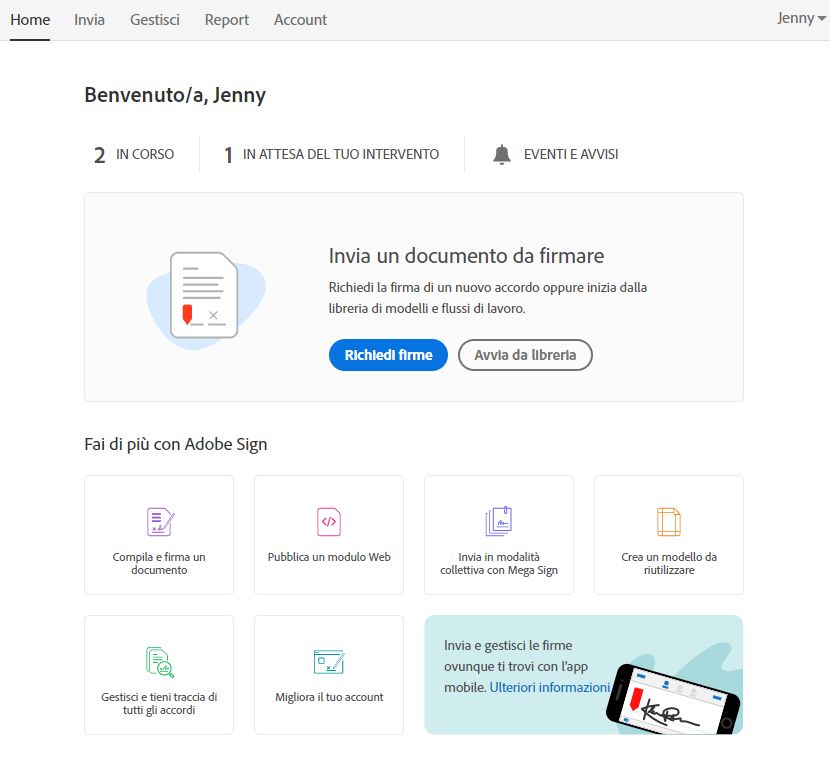Open the Account tab
830x761 pixels.
pos(300,20)
